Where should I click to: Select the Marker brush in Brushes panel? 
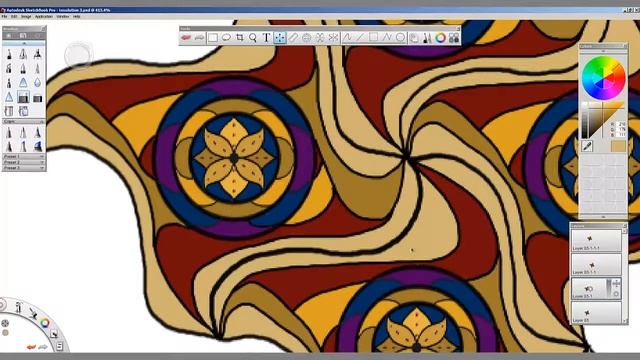(x=37, y=53)
